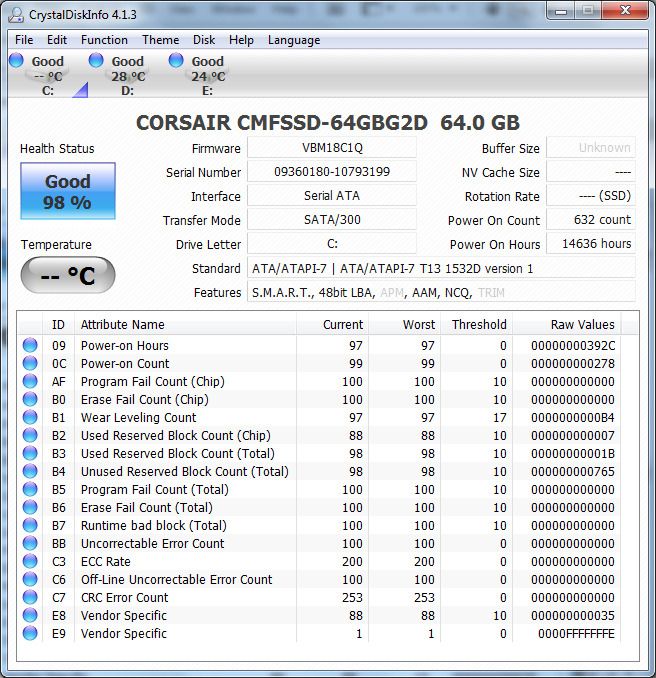Click the NV Cache Size field
Image resolution: width=656 pixels, height=678 pixels.
pos(591,172)
